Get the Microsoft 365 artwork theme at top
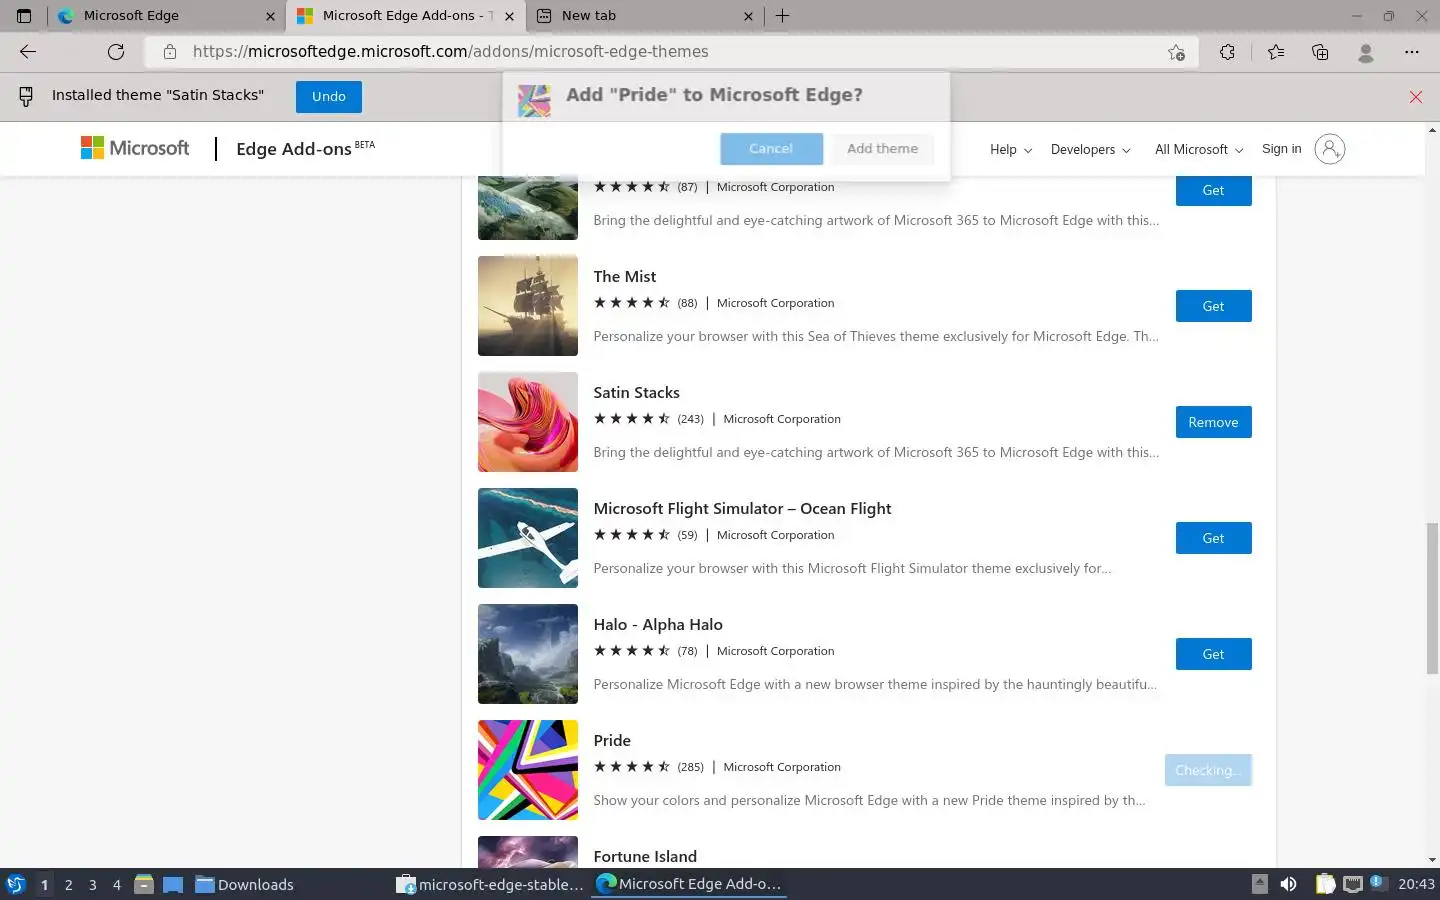1440x900 pixels. (1213, 190)
